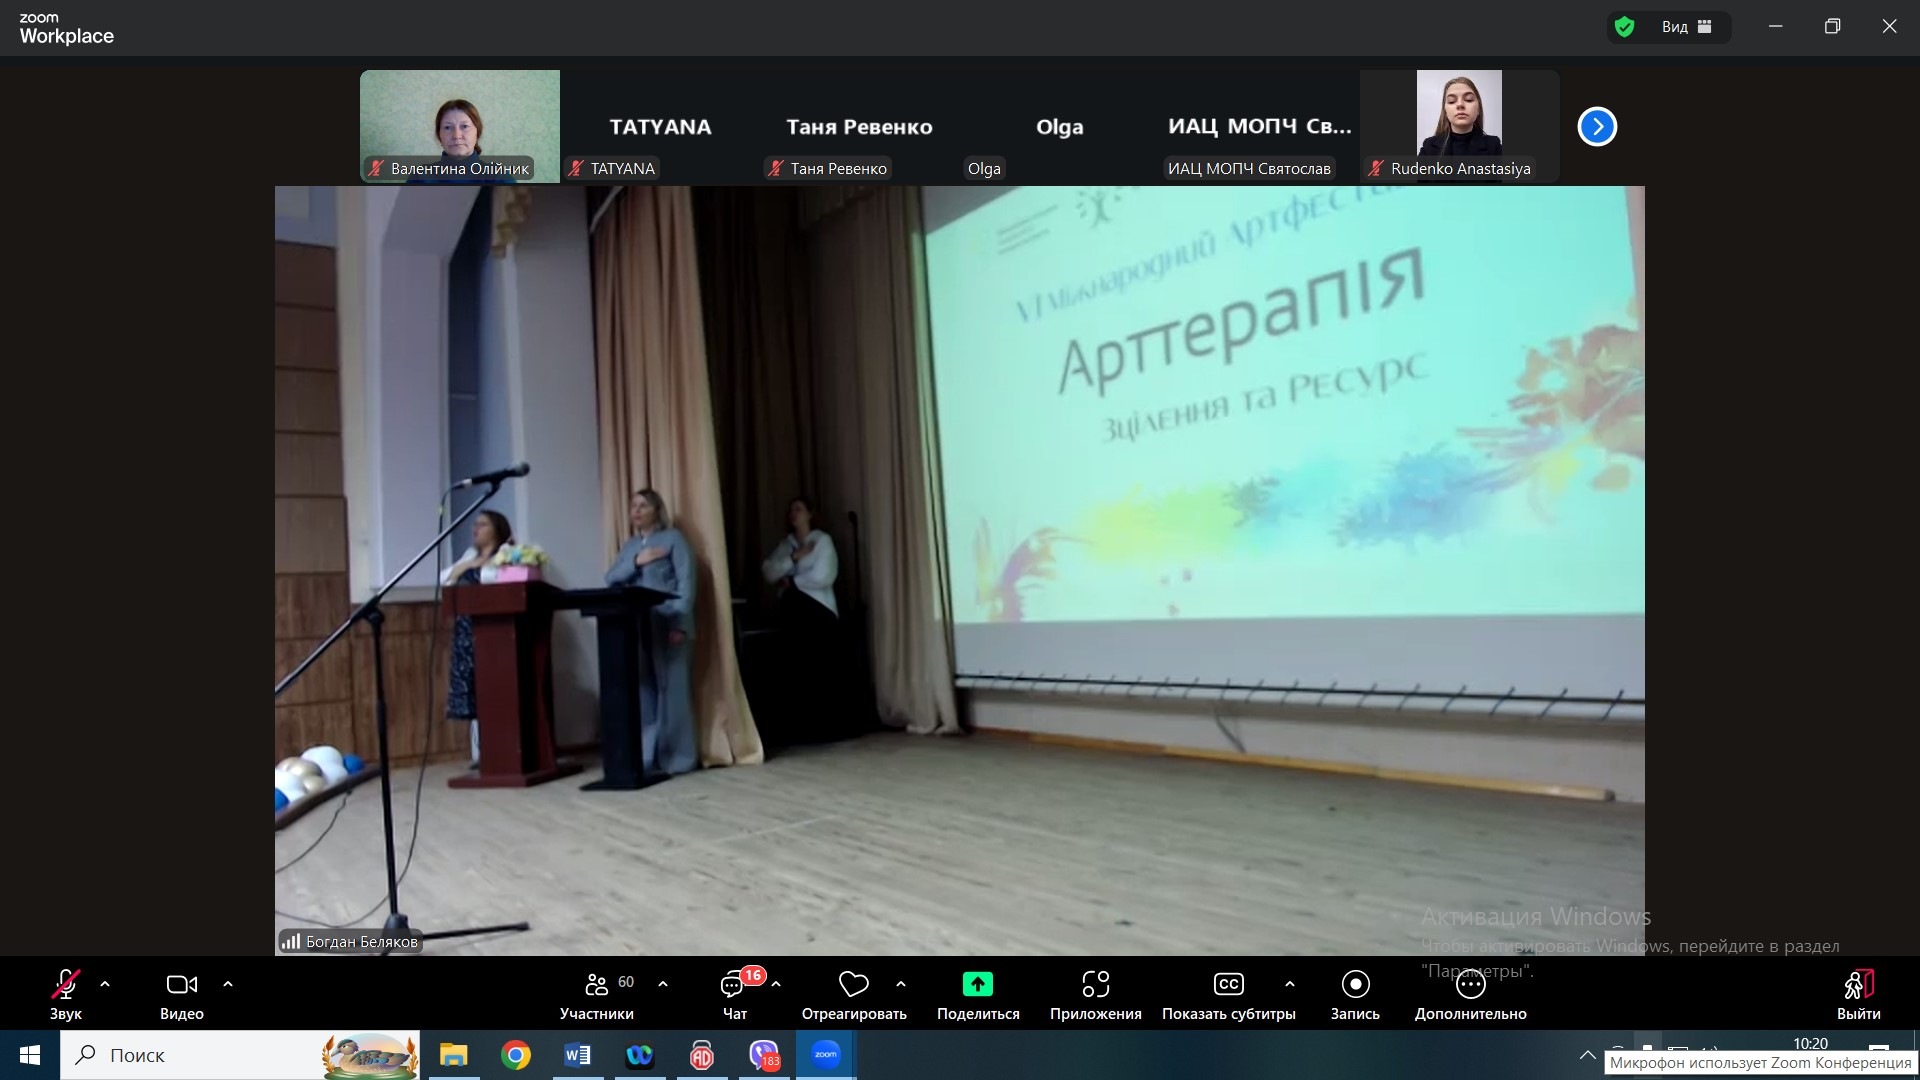Click green Поделиться share screen icon
The image size is (1920, 1080).
[x=977, y=985]
